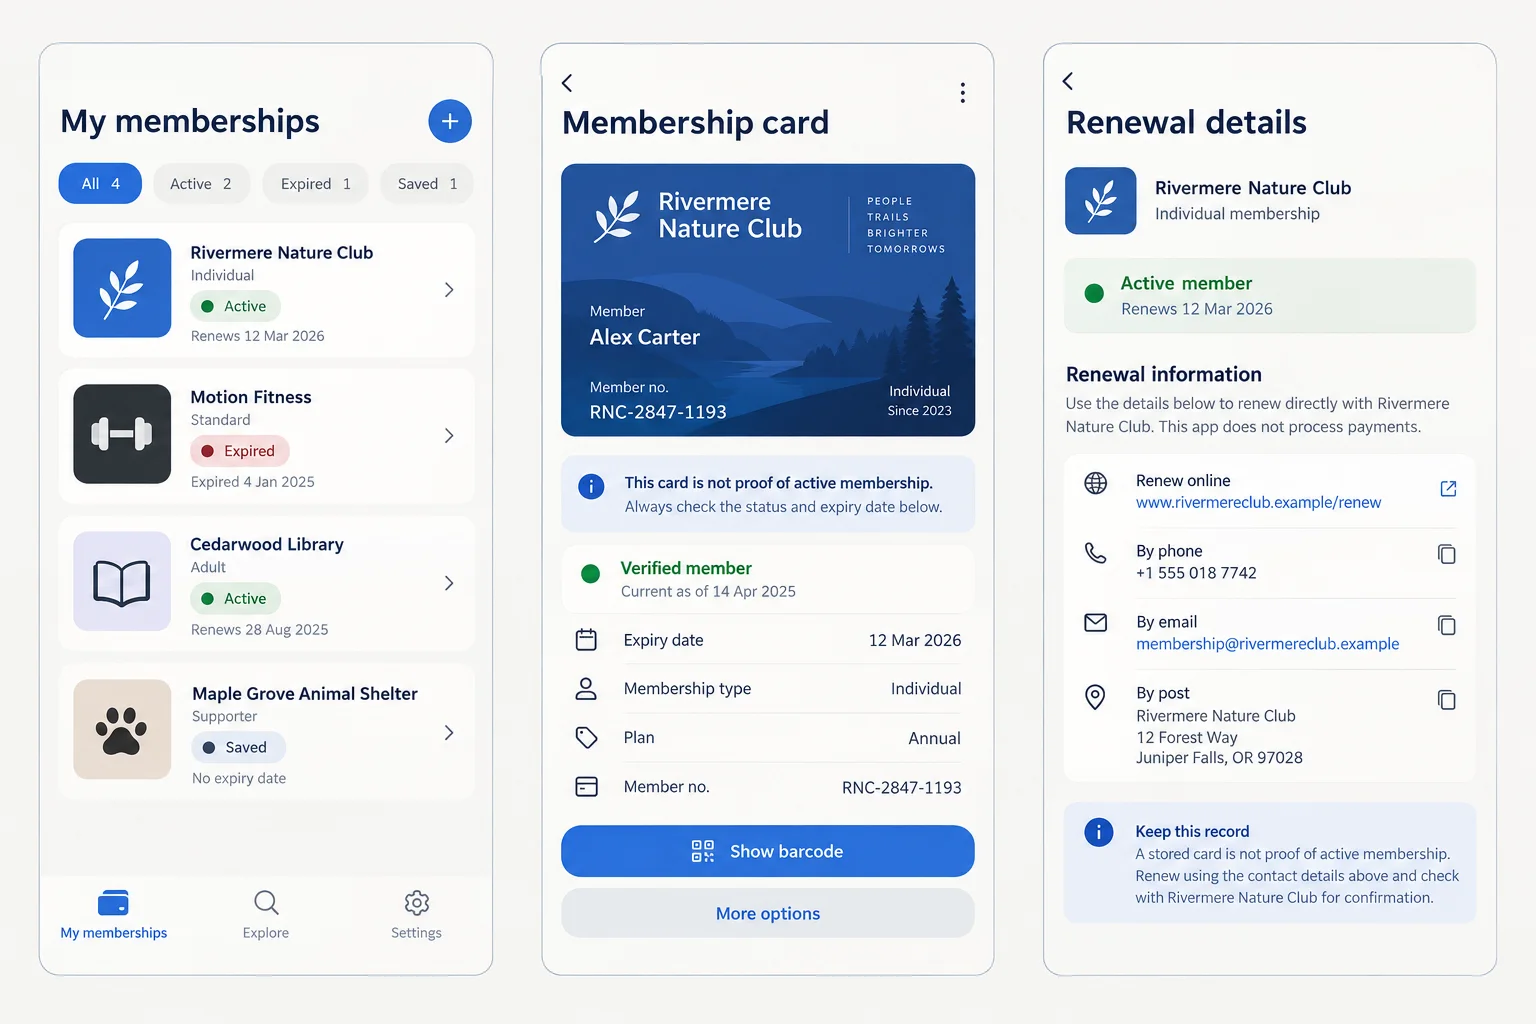This screenshot has height=1024, width=1536.
Task: Open membership@rivermereclub.example email link
Action: (1267, 644)
